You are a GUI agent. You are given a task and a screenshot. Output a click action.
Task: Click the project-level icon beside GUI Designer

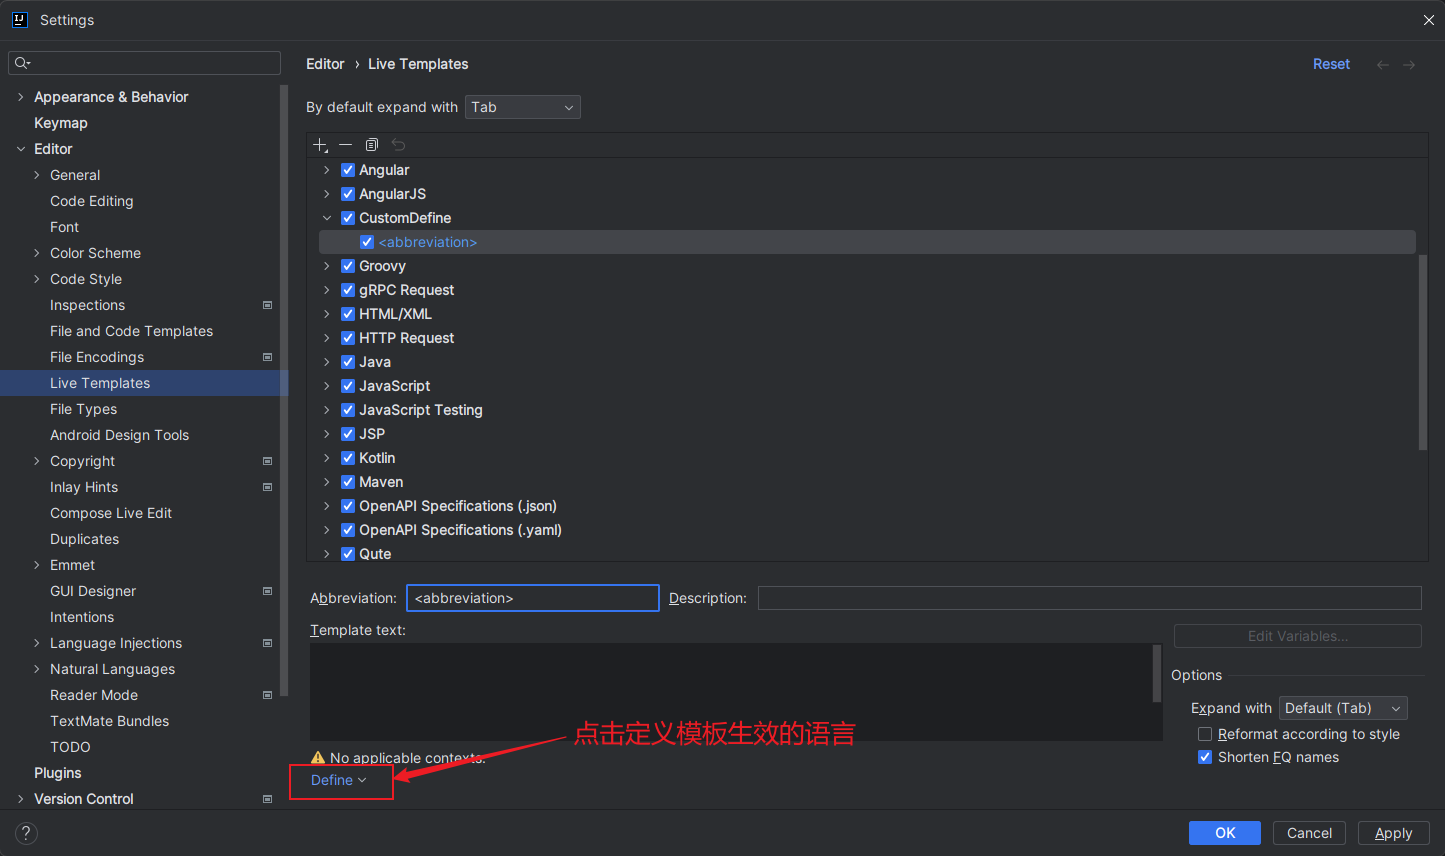pyautogui.click(x=267, y=591)
